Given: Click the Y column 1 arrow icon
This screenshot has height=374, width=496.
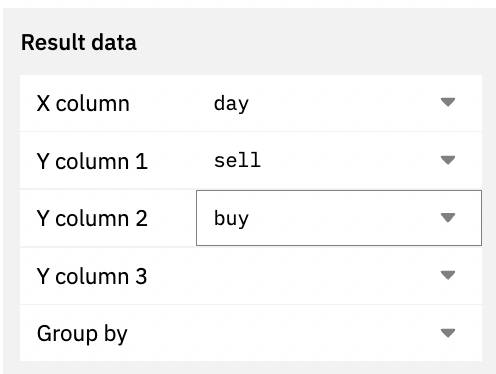Looking at the screenshot, I should tap(448, 160).
